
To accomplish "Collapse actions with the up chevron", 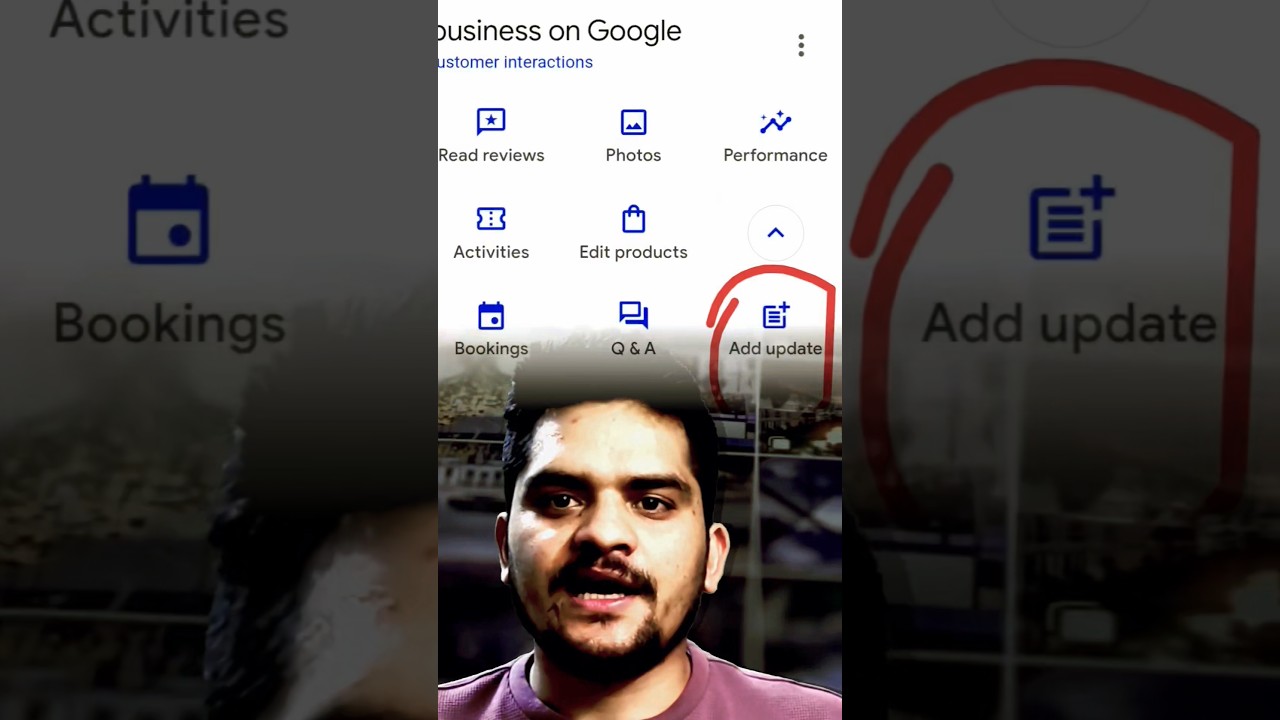I will point(776,233).
